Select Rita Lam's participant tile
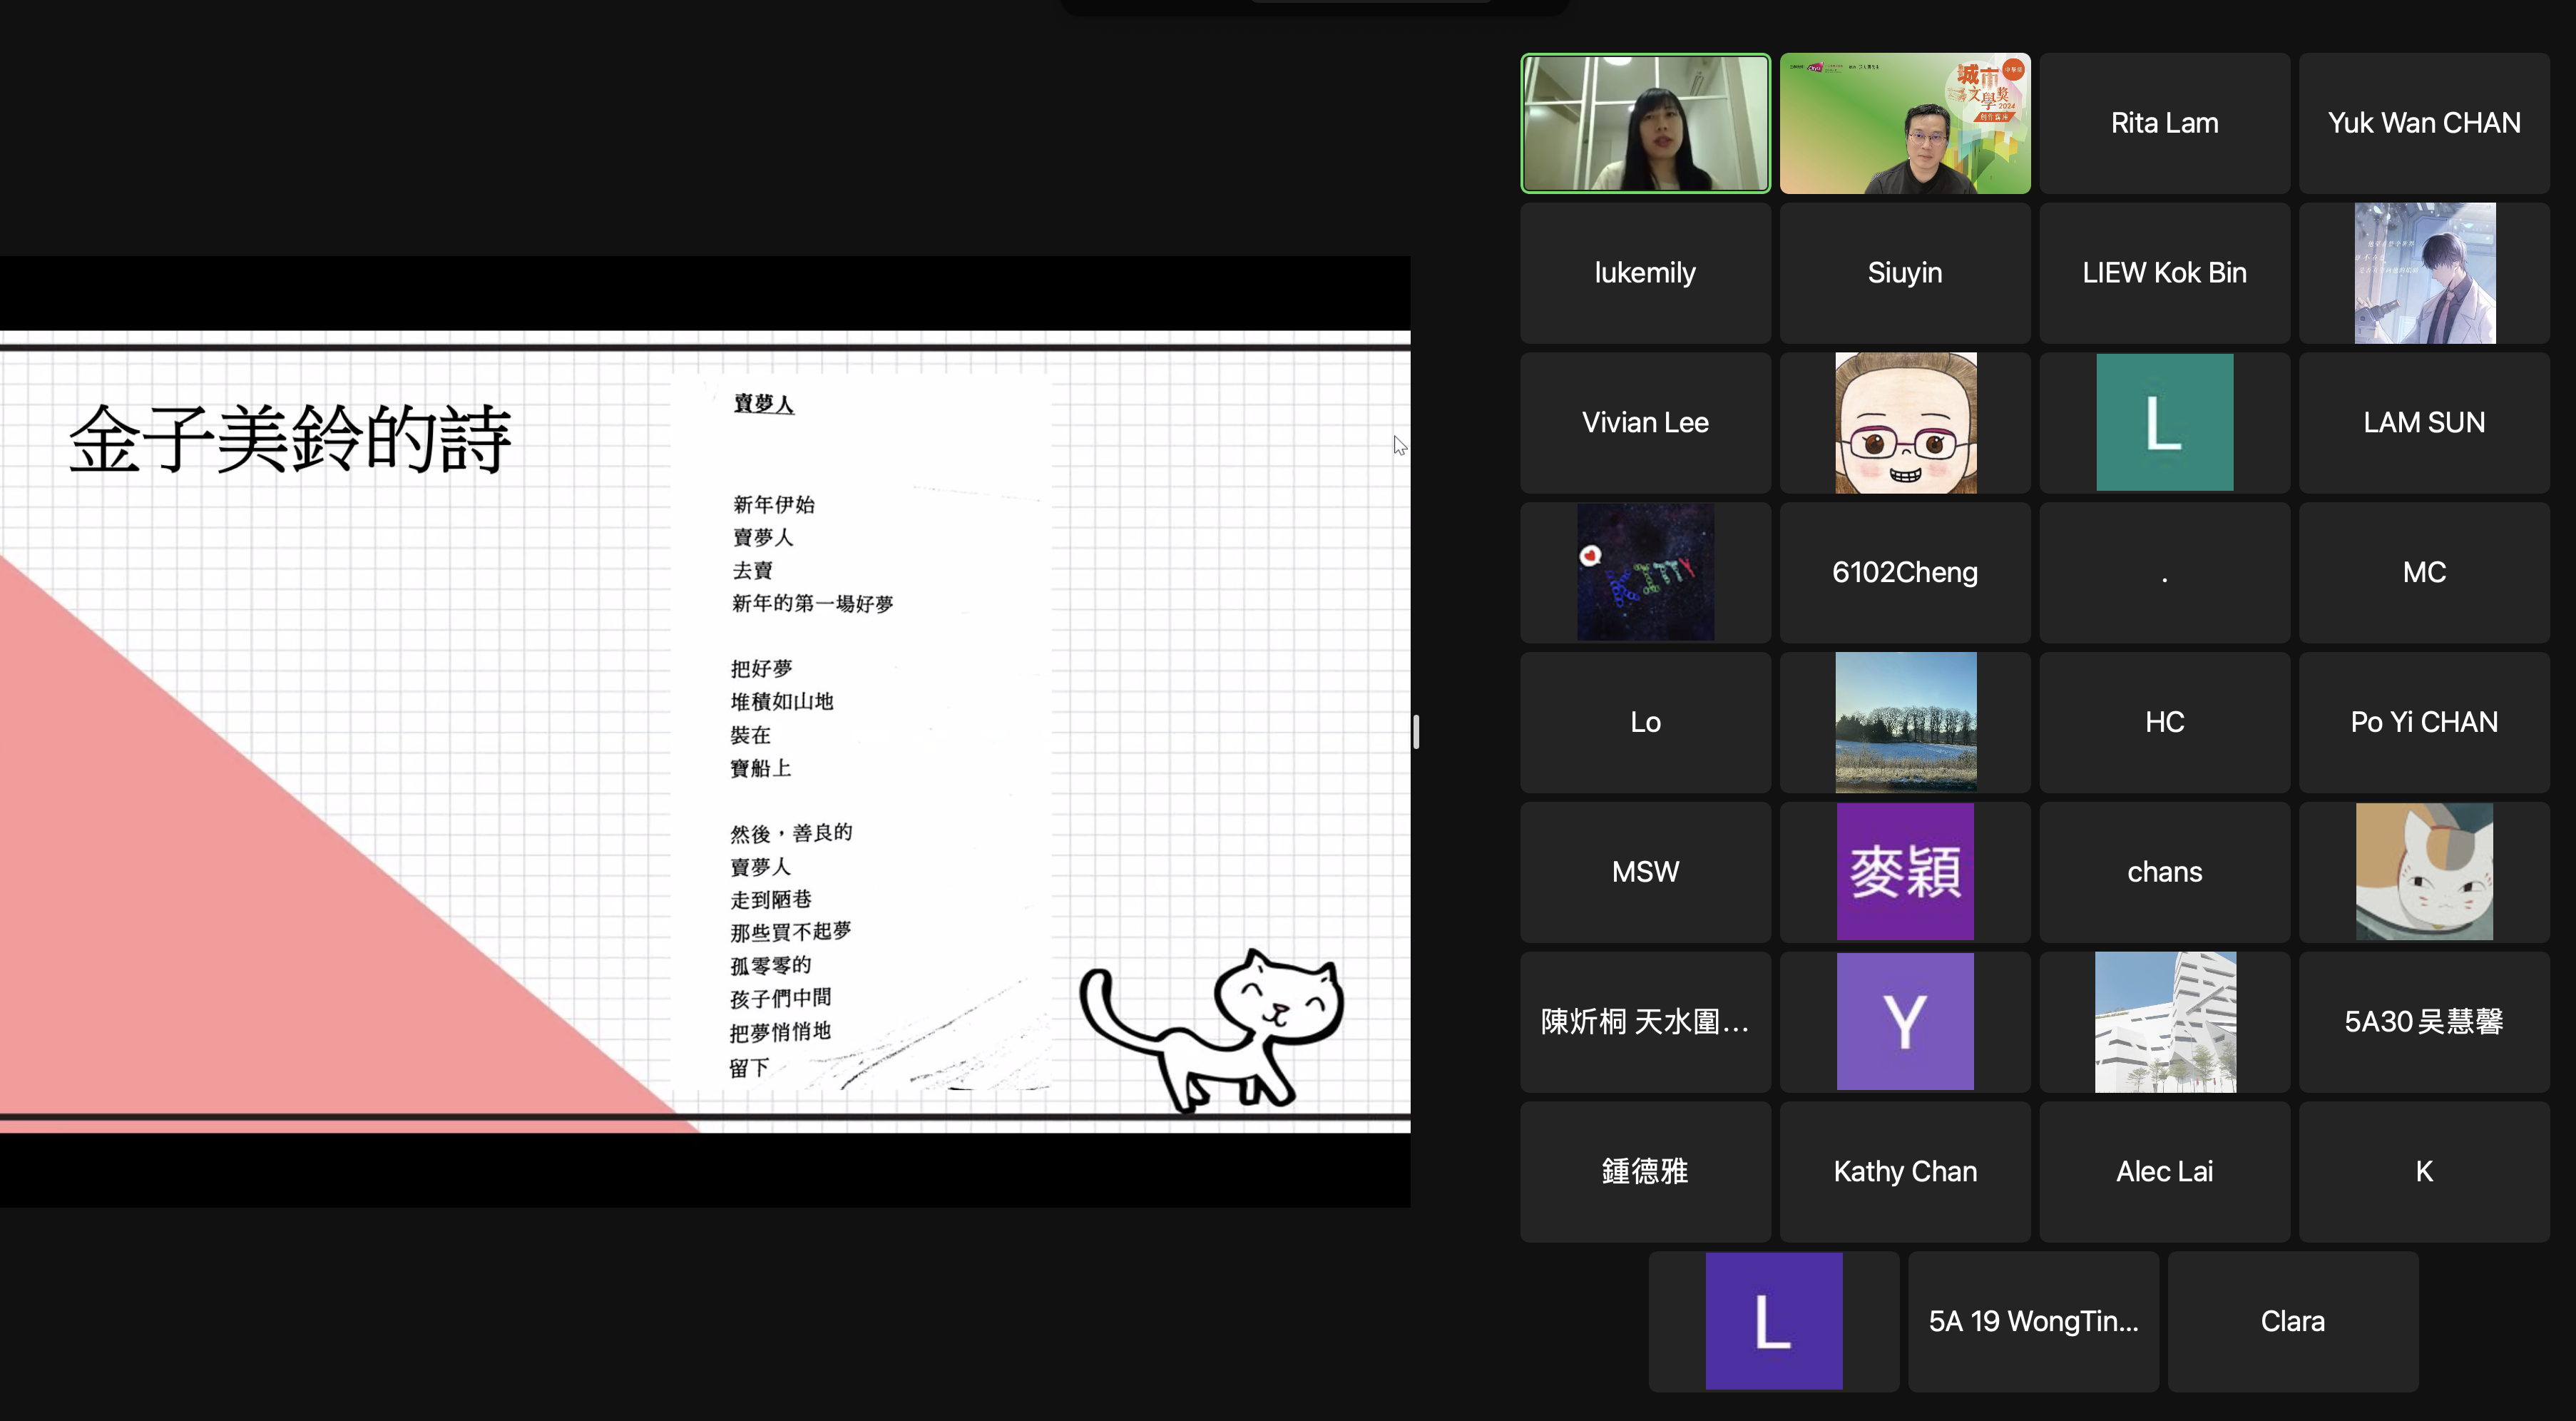Screen dimensions: 2576x1421 2164,123
